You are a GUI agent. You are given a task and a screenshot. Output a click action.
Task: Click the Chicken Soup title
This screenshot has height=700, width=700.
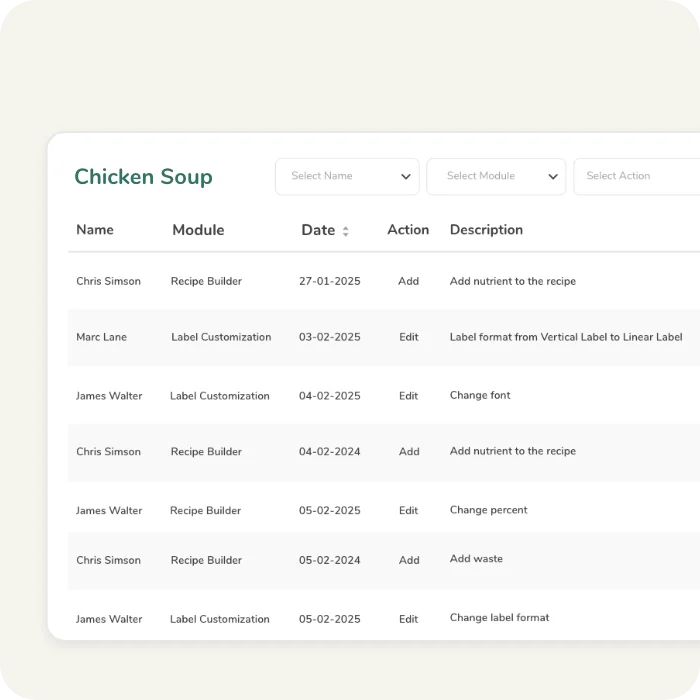coord(143,177)
